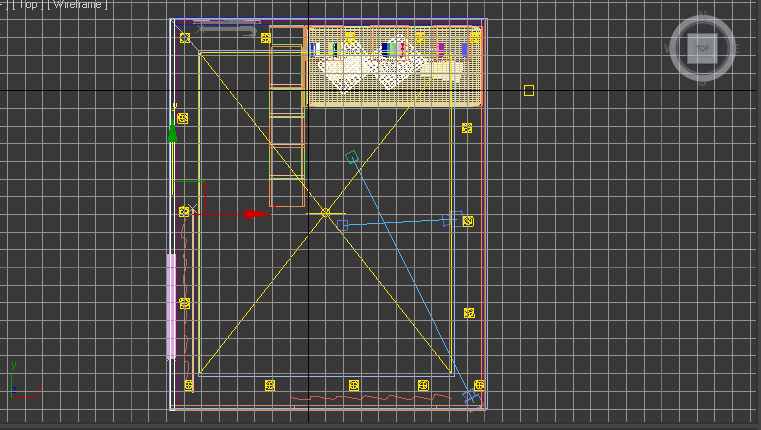Select the lowest light icon on the right wall
The image size is (761, 430).
click(469, 313)
